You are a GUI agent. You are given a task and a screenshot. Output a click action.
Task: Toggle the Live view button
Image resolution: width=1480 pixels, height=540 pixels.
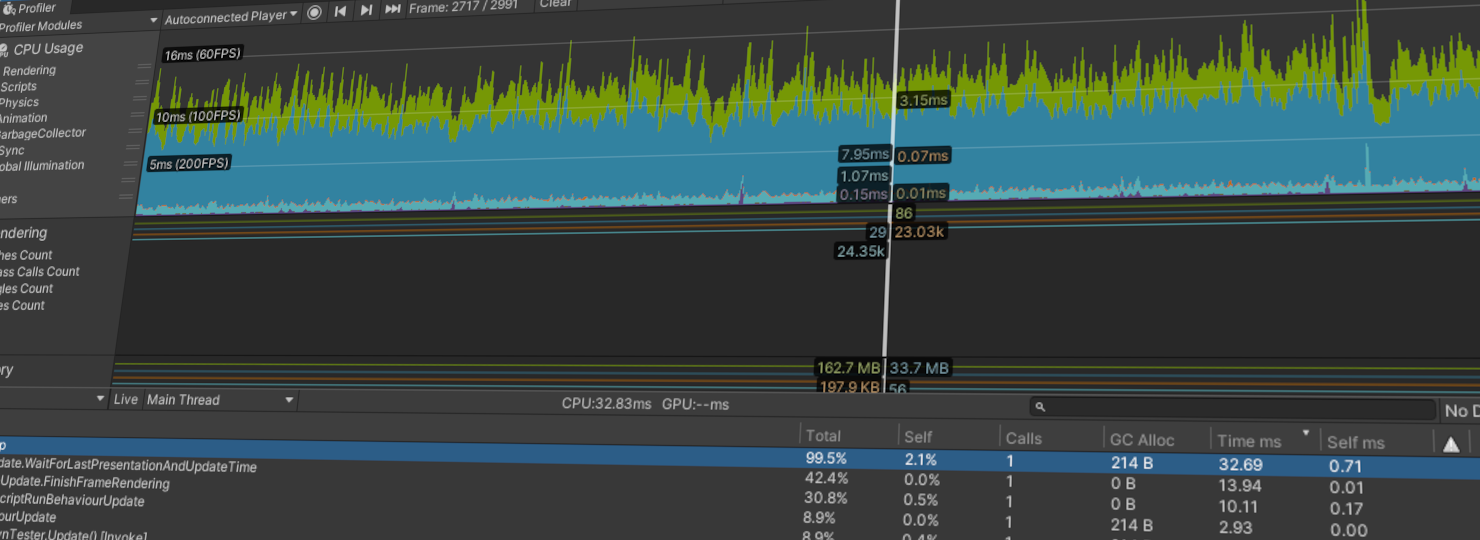125,400
